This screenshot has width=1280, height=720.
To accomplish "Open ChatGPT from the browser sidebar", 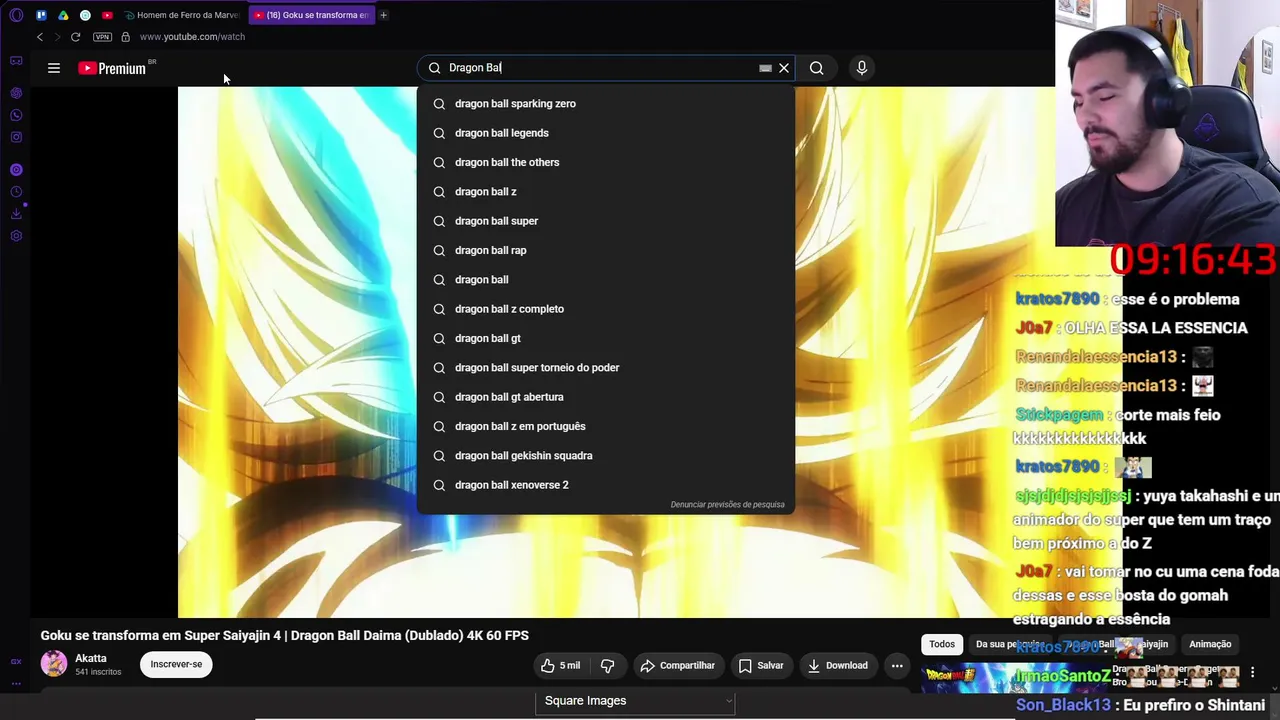I will point(16,93).
